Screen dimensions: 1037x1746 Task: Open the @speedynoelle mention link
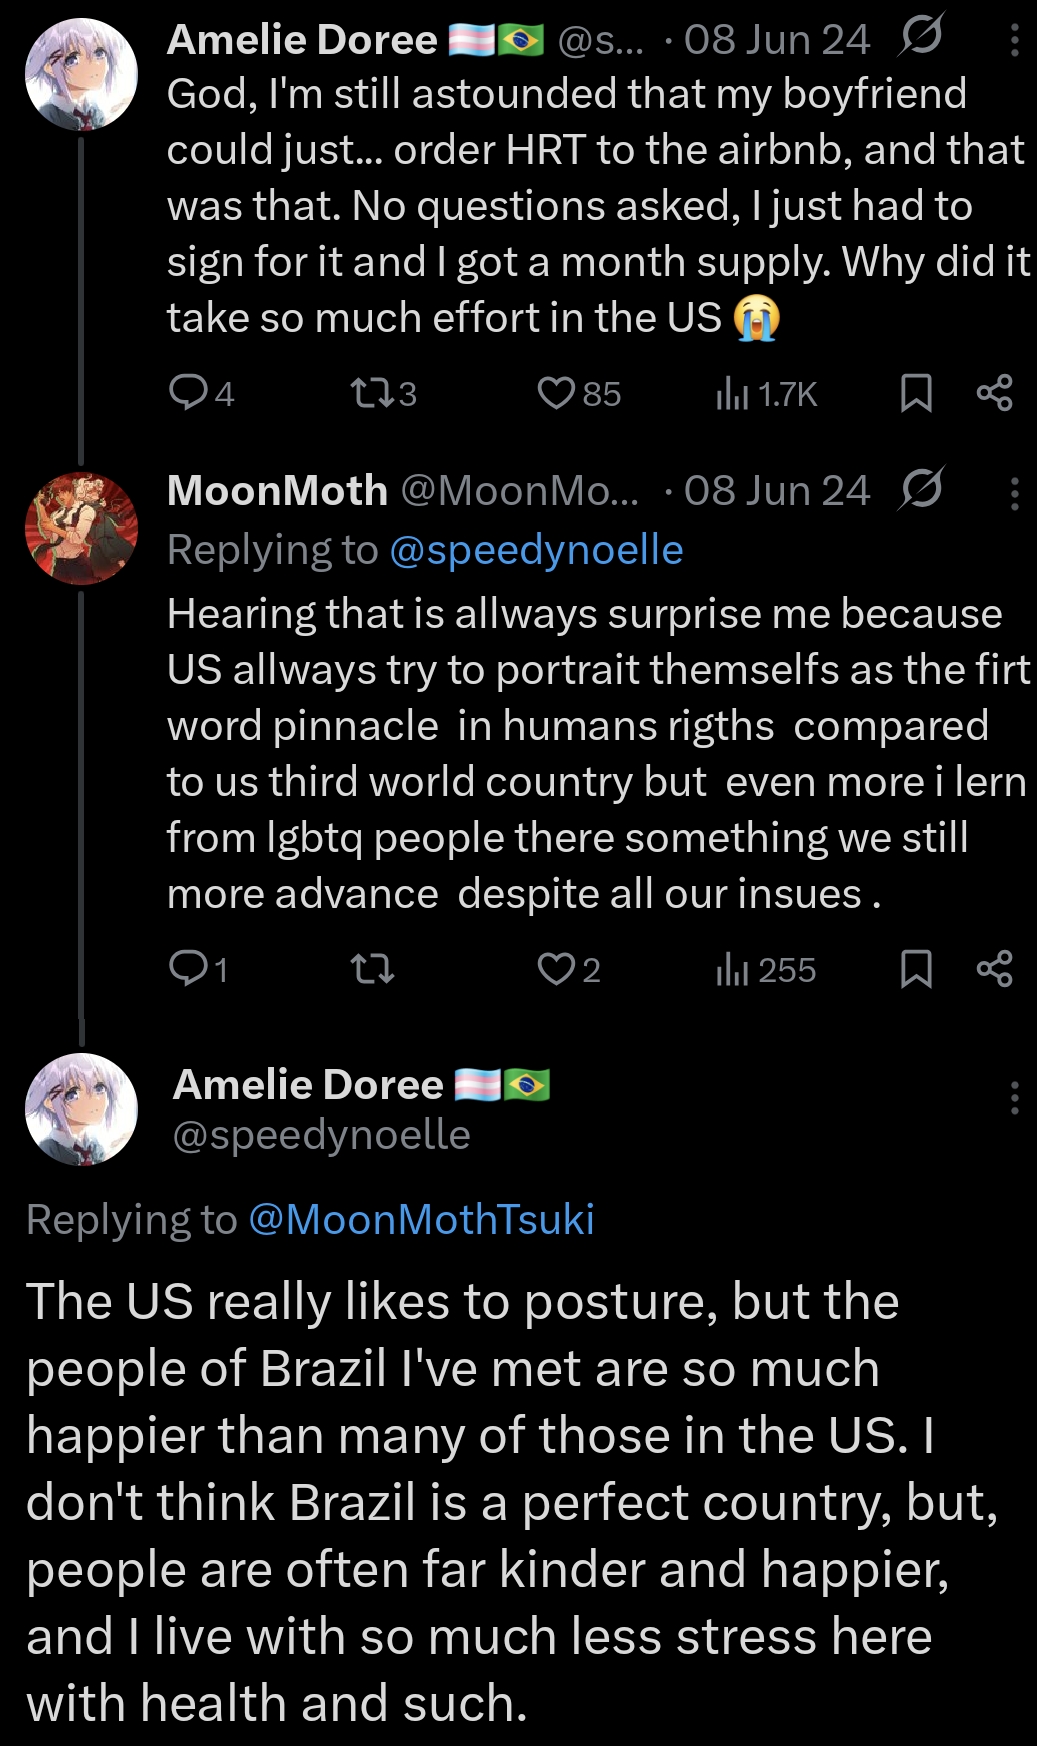click(x=536, y=550)
